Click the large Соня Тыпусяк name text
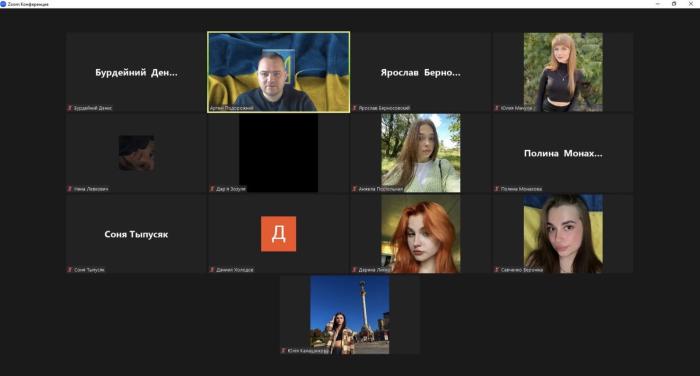The width and height of the screenshot is (700, 376). 136,234
